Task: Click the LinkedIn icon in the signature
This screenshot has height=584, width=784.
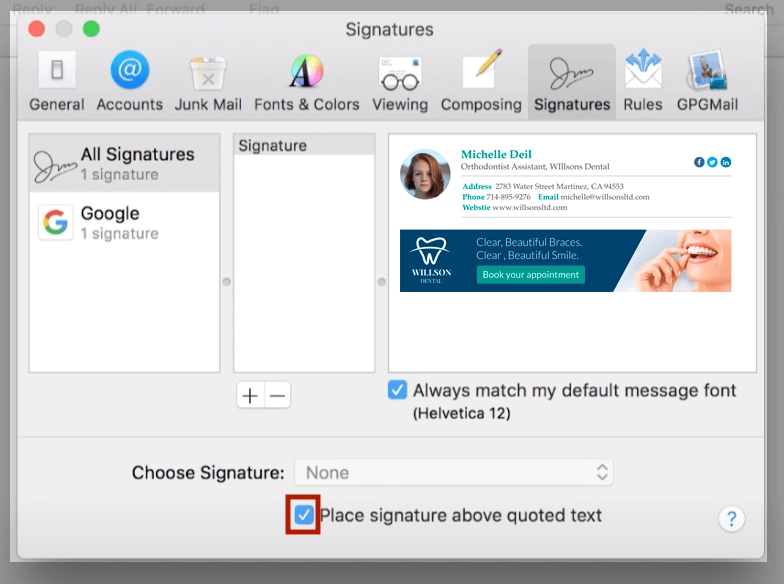Action: pyautogui.click(x=726, y=162)
